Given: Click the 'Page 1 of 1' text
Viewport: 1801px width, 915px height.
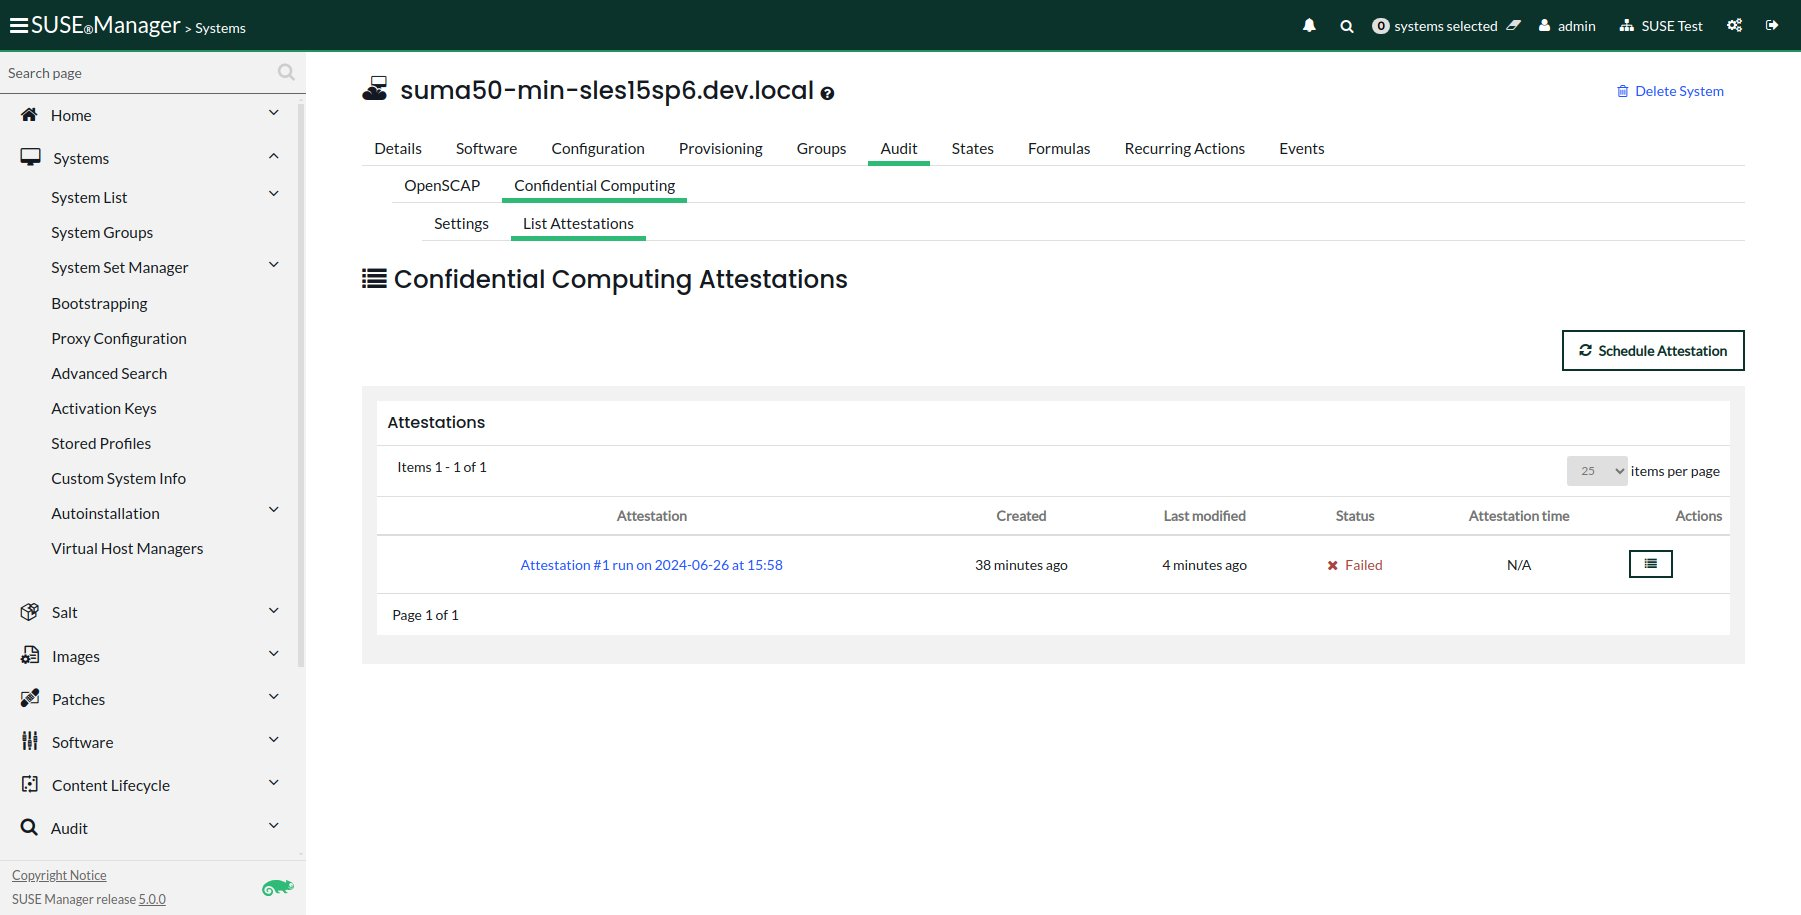Looking at the screenshot, I should pos(425,615).
